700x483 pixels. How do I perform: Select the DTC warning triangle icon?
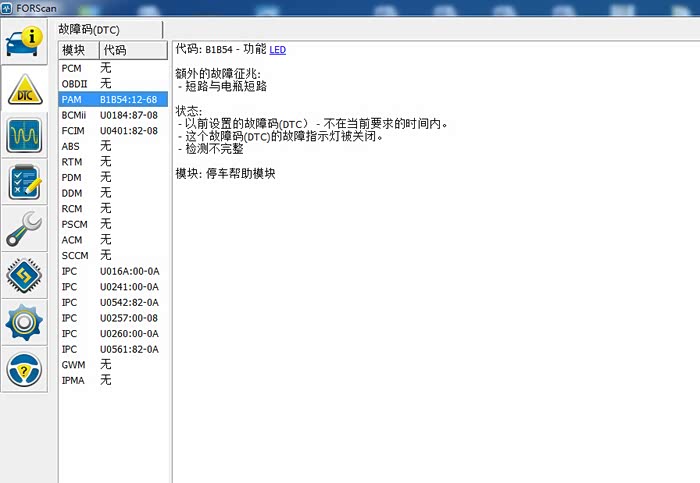pos(24,88)
